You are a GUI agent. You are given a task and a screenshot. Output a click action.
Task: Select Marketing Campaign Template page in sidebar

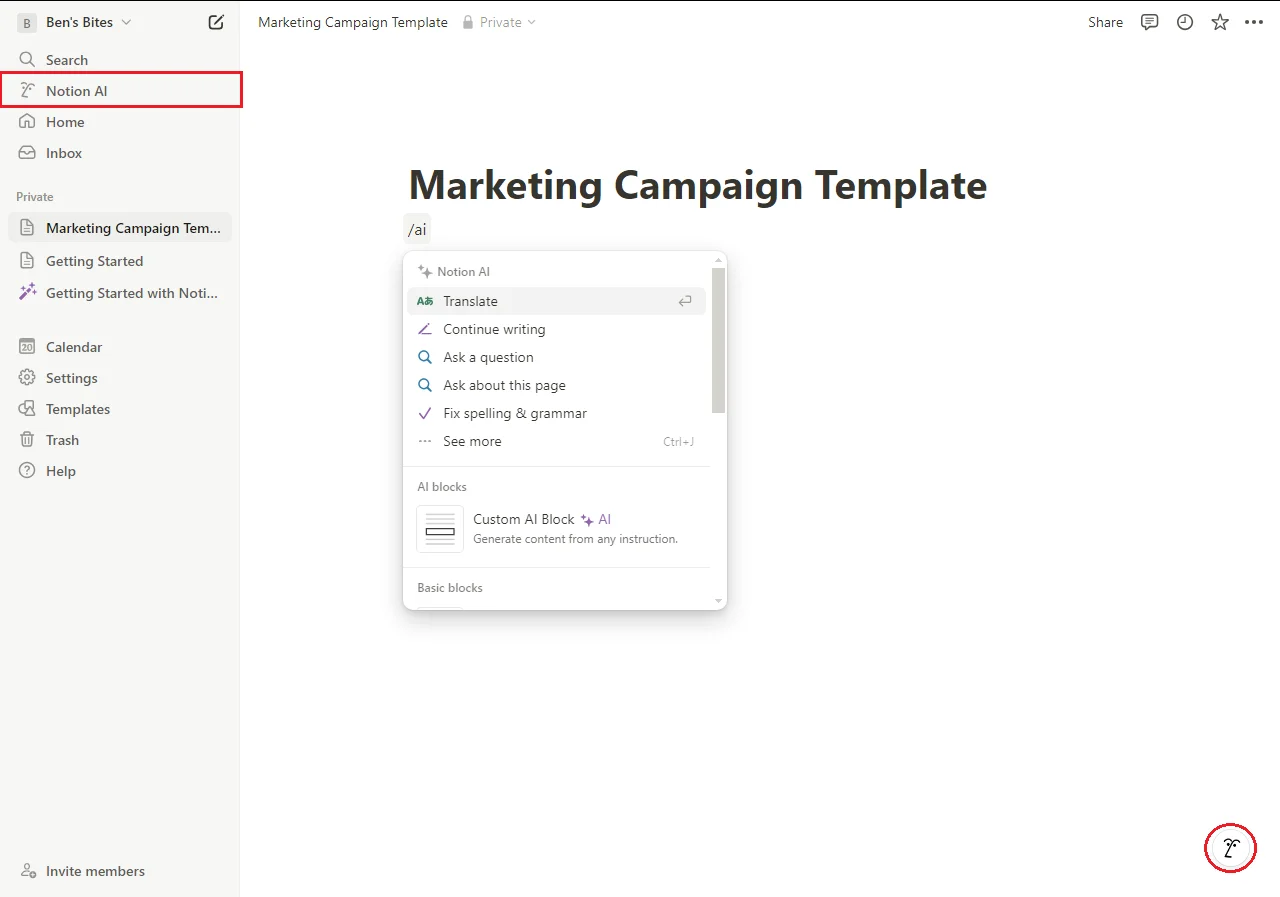click(120, 228)
